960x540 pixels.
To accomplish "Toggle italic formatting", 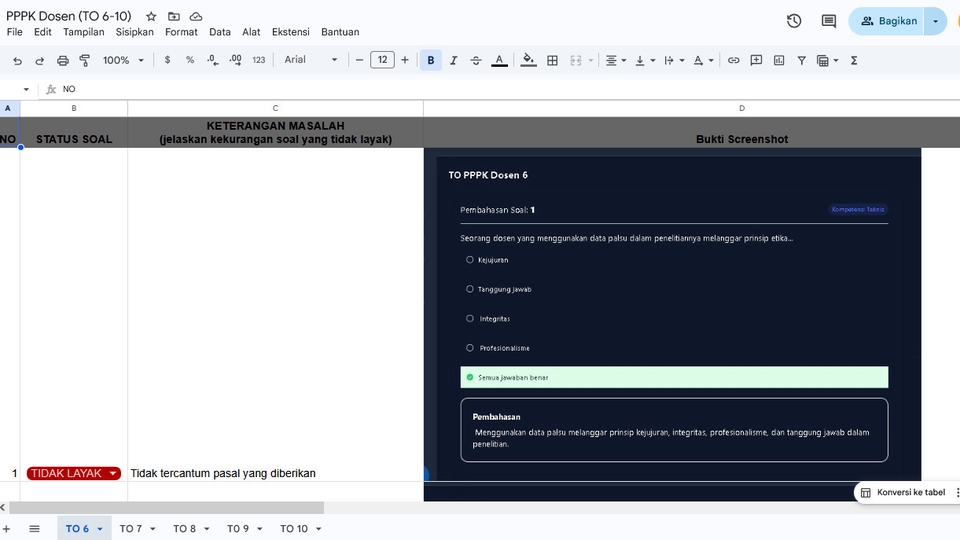I will tap(454, 60).
